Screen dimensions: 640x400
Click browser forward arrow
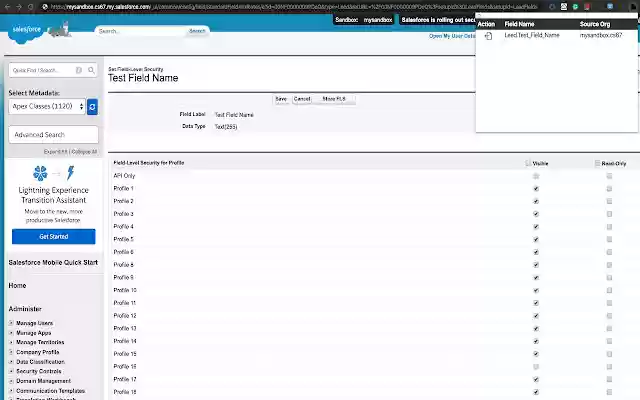pyautogui.click(x=19, y=7)
